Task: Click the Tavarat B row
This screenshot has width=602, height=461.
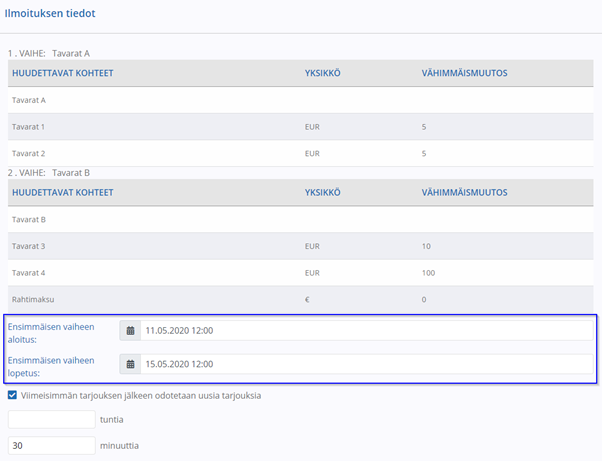Action: point(301,220)
